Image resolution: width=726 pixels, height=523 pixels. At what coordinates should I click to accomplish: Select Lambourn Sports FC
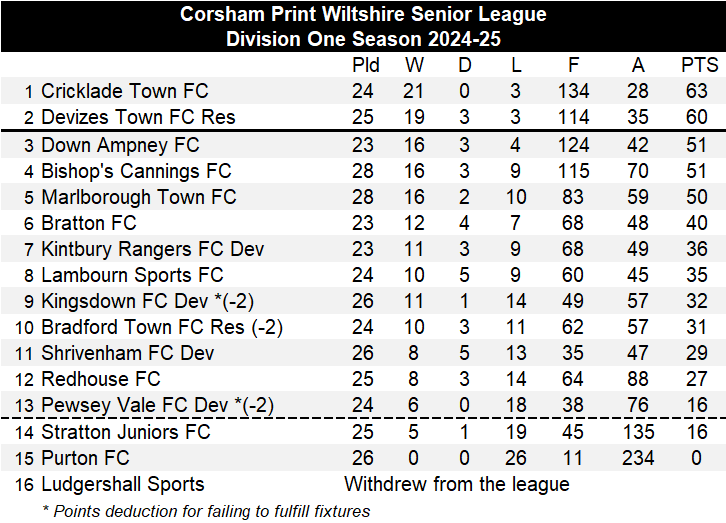[132, 275]
